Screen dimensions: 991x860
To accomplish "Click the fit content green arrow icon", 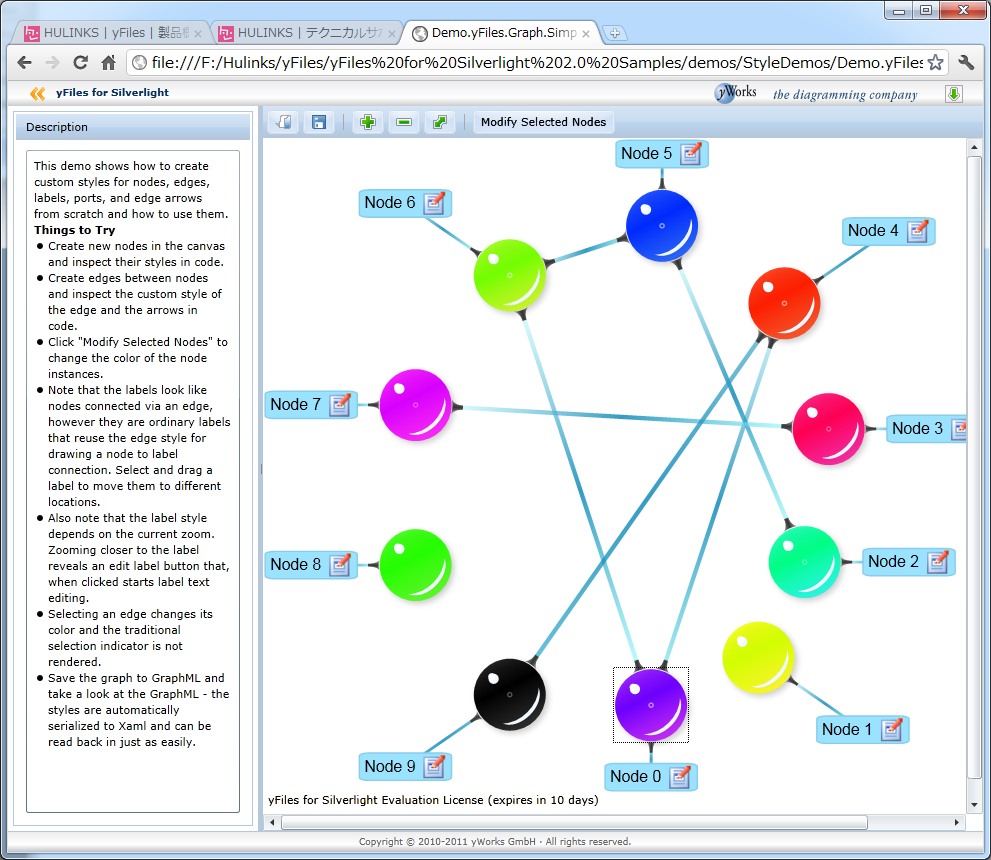I will tap(440, 122).
